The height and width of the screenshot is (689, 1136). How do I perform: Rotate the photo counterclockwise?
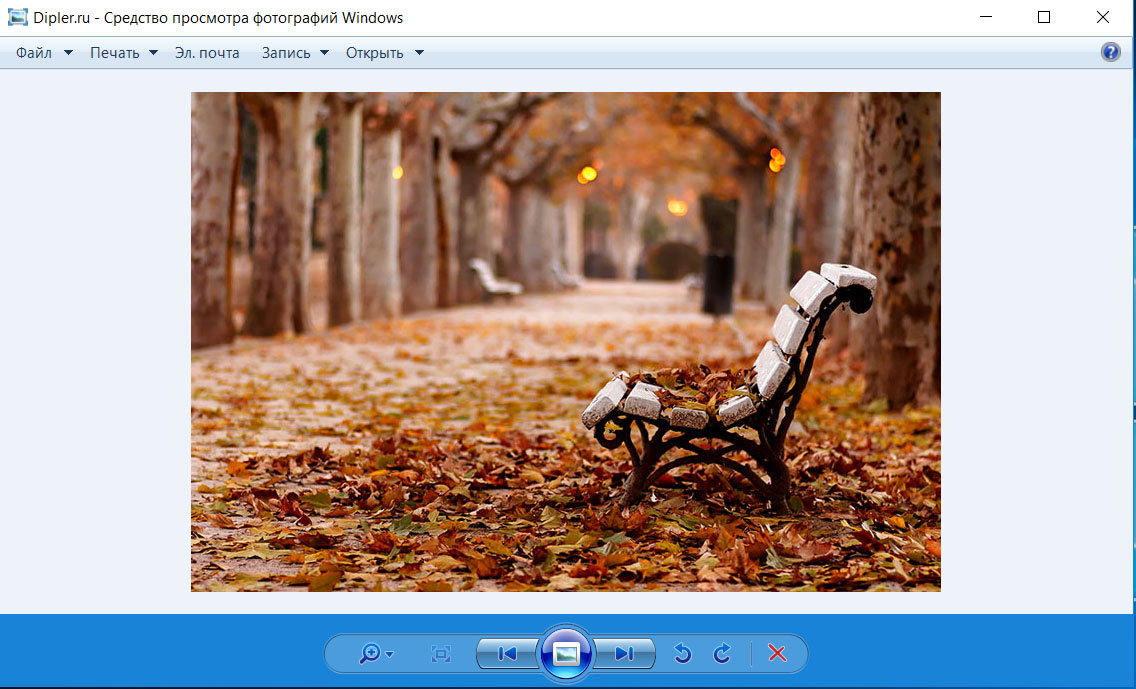(x=682, y=653)
